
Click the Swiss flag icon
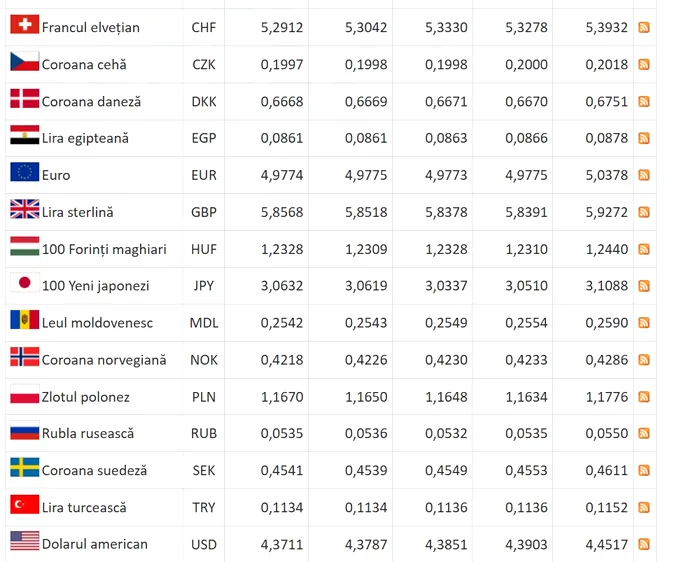[x=25, y=24]
